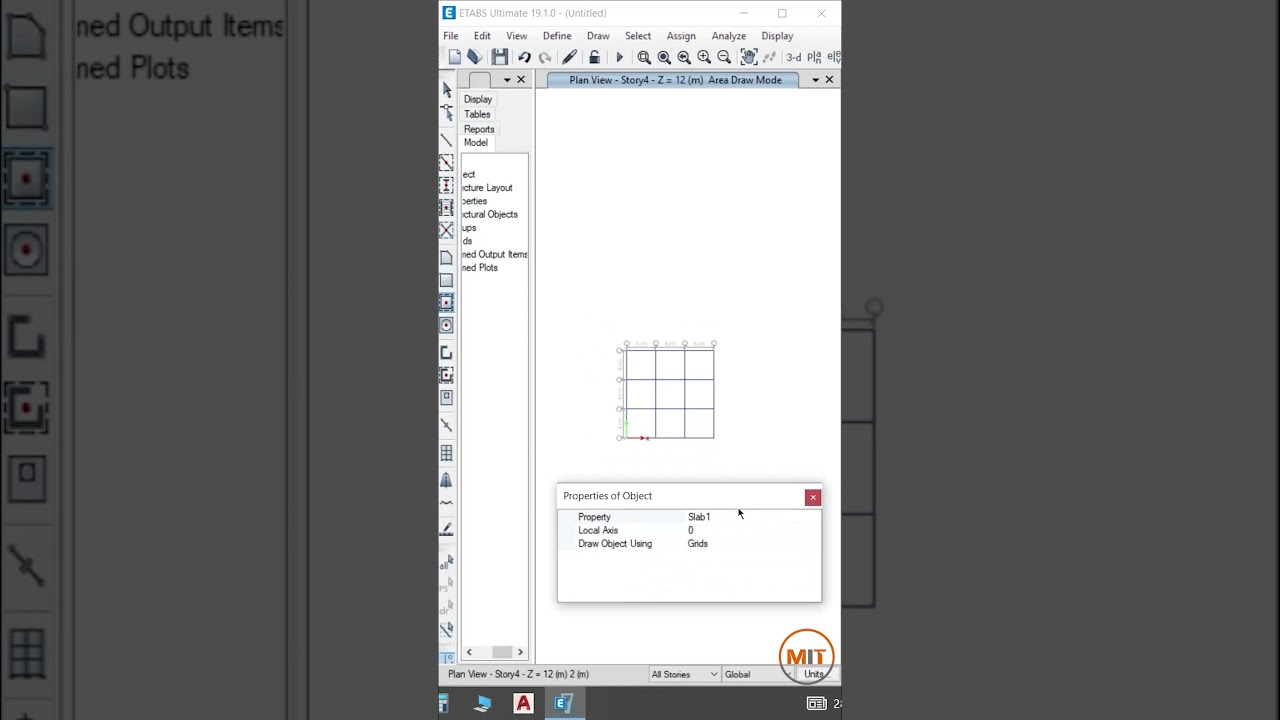1280x720 pixels.
Task: Open the Display menu in menu bar
Action: click(777, 36)
